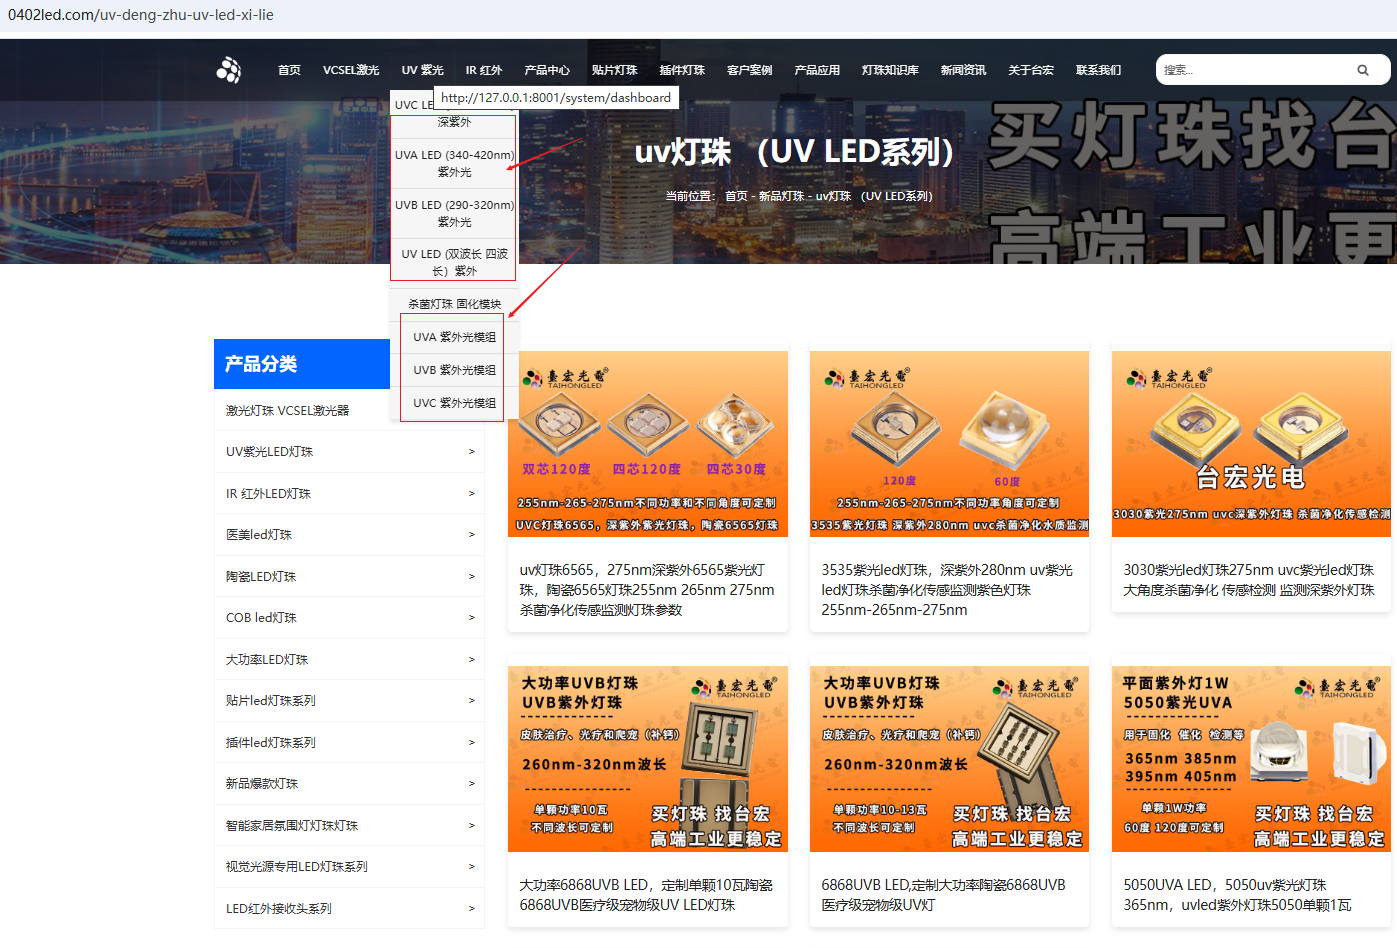Open COB led灯珠 category link
Image resolution: width=1397 pixels, height=948 pixels.
(x=261, y=618)
